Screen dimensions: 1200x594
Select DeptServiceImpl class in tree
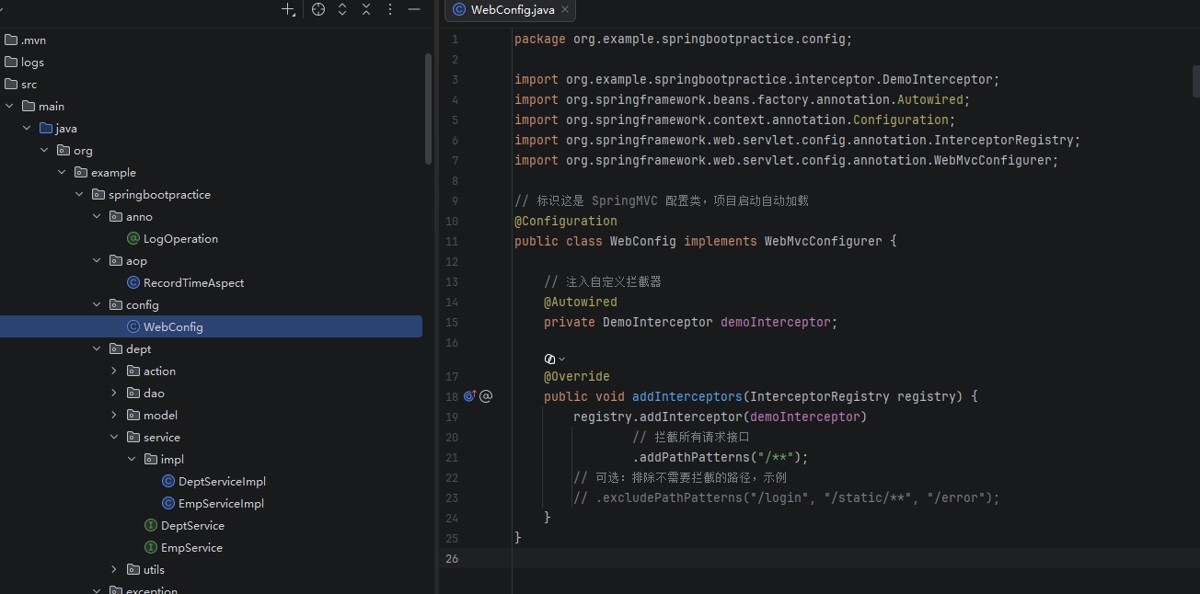pyautogui.click(x=221, y=482)
